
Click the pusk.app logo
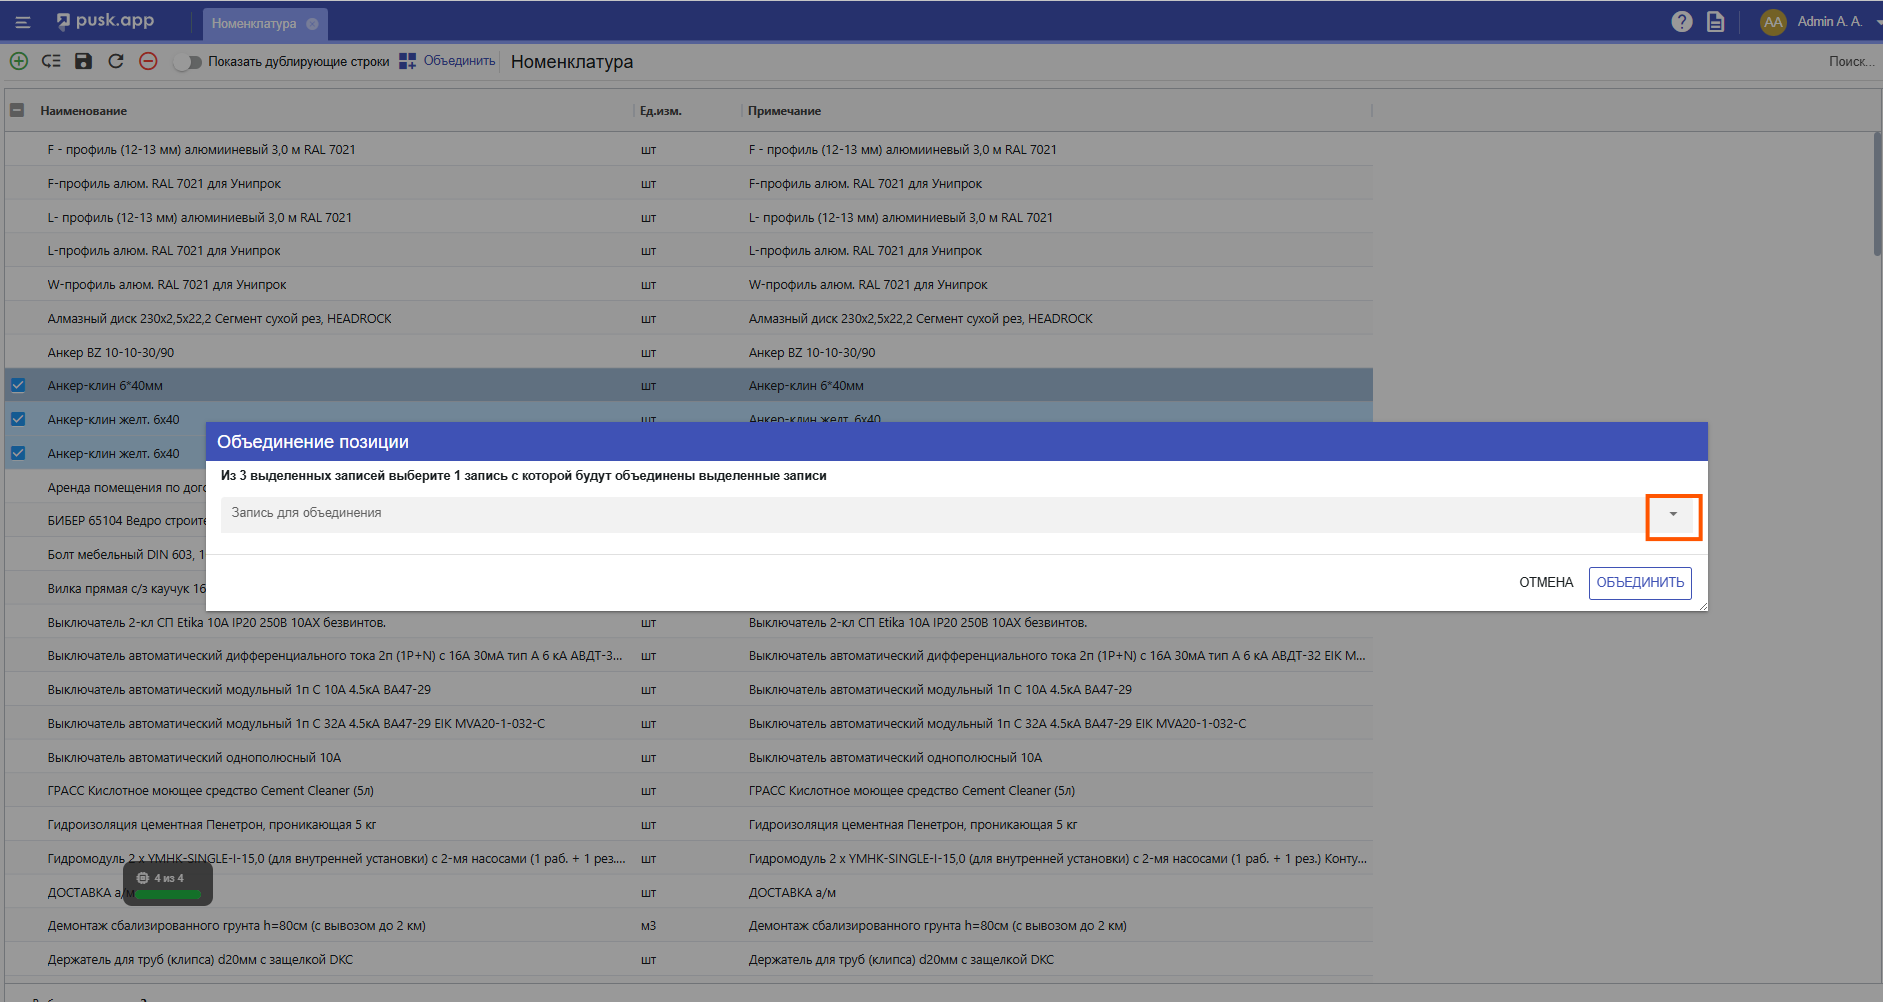pyautogui.click(x=105, y=21)
